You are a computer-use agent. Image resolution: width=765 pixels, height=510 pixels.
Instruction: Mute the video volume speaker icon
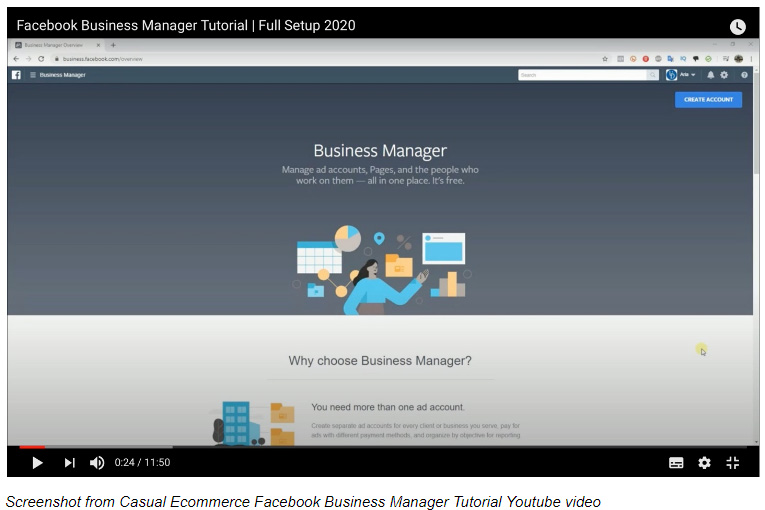point(97,463)
